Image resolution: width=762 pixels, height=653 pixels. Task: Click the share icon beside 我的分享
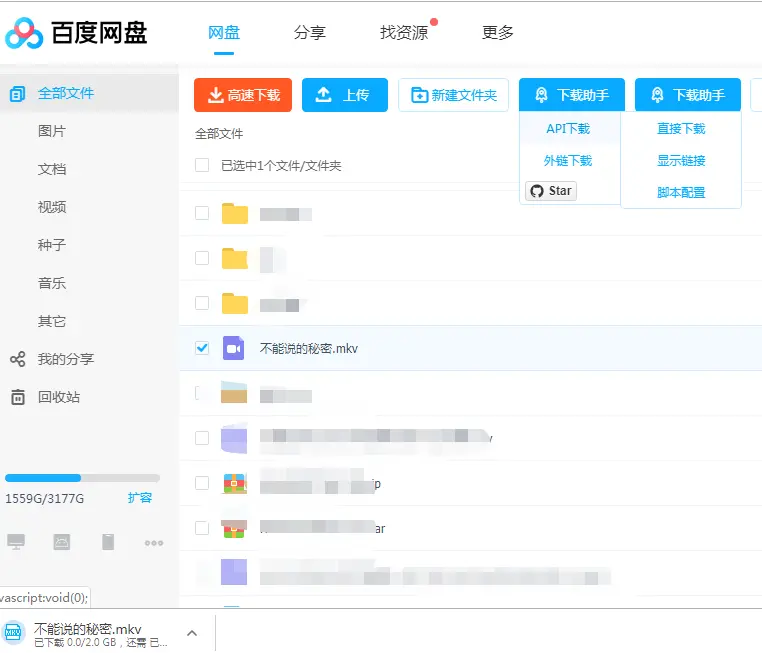(17, 359)
